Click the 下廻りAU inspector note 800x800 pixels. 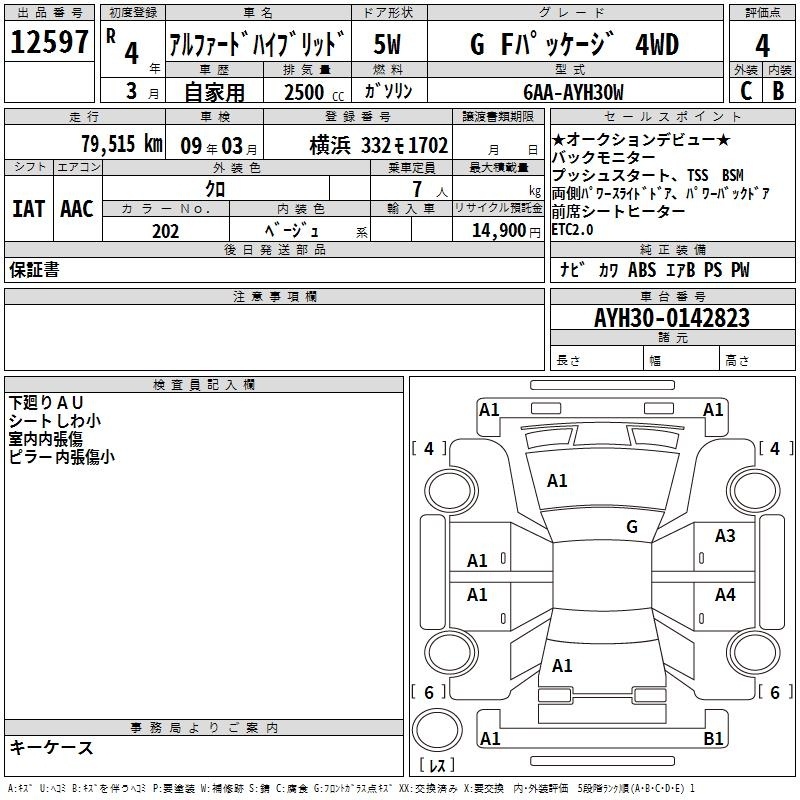[47, 402]
